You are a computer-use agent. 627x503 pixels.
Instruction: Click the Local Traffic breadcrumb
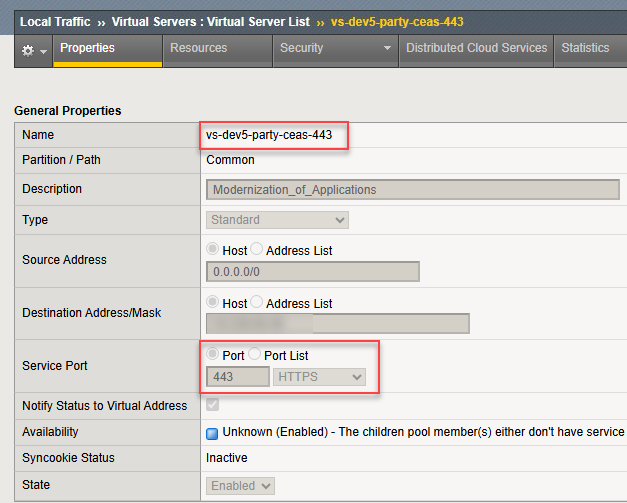(55, 21)
